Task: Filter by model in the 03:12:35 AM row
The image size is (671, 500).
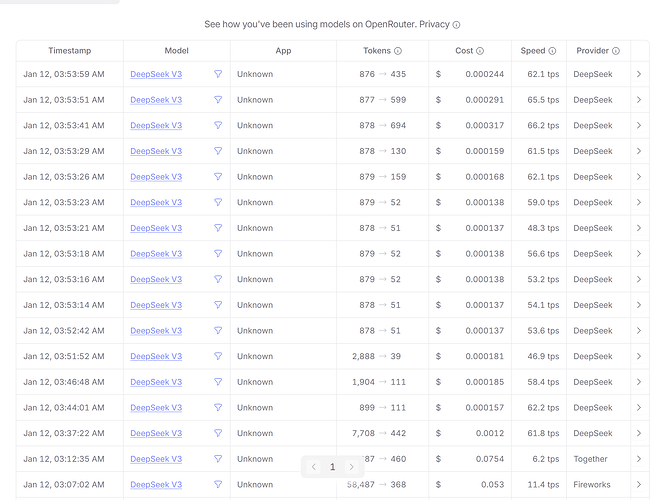Action: [218, 459]
